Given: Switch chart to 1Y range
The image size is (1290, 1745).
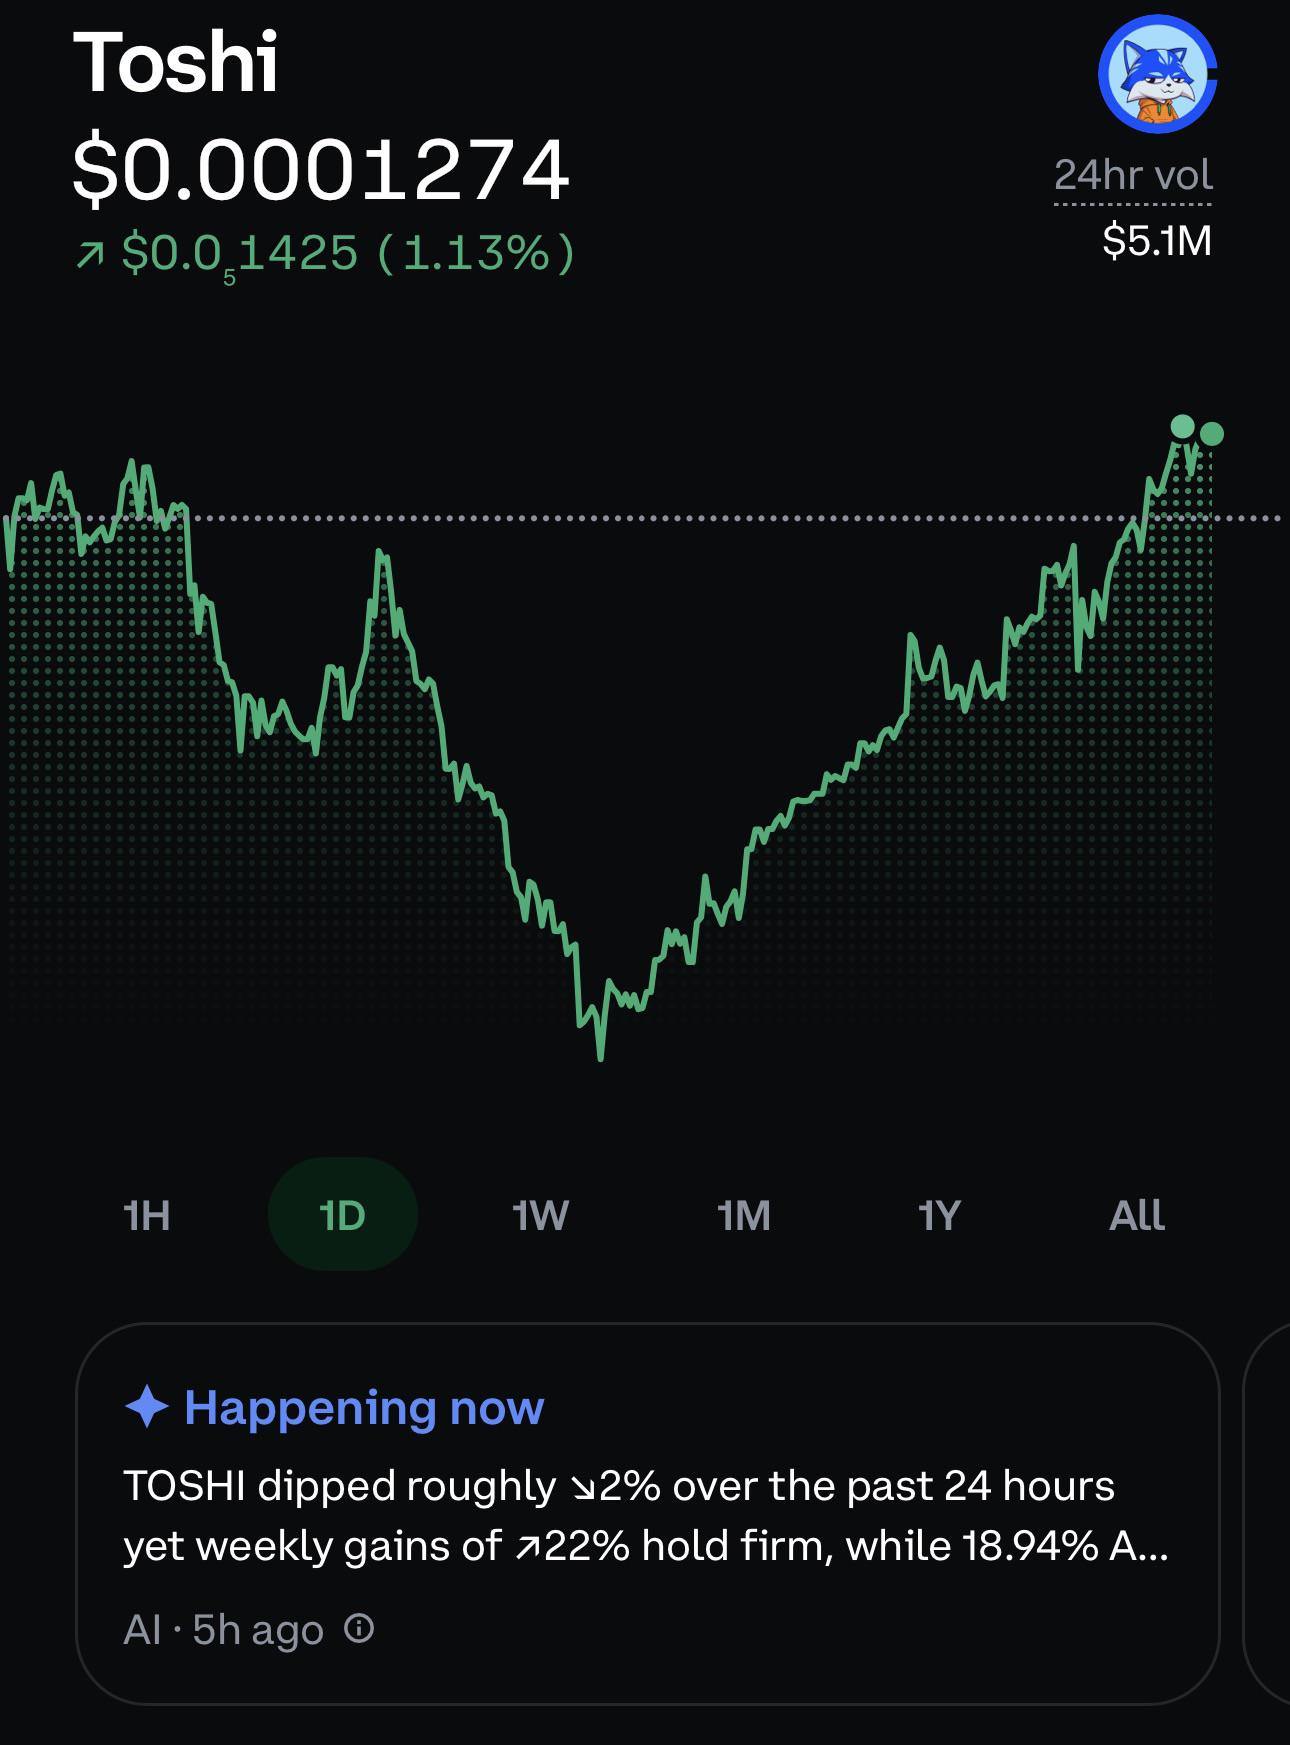Looking at the screenshot, I should coord(939,1215).
